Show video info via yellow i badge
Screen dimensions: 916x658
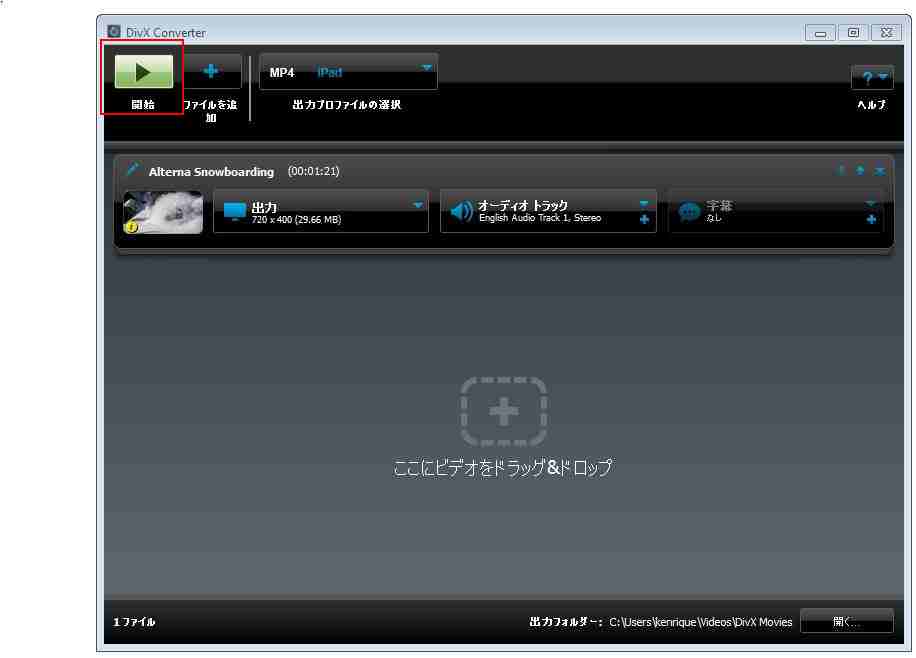tap(131, 227)
